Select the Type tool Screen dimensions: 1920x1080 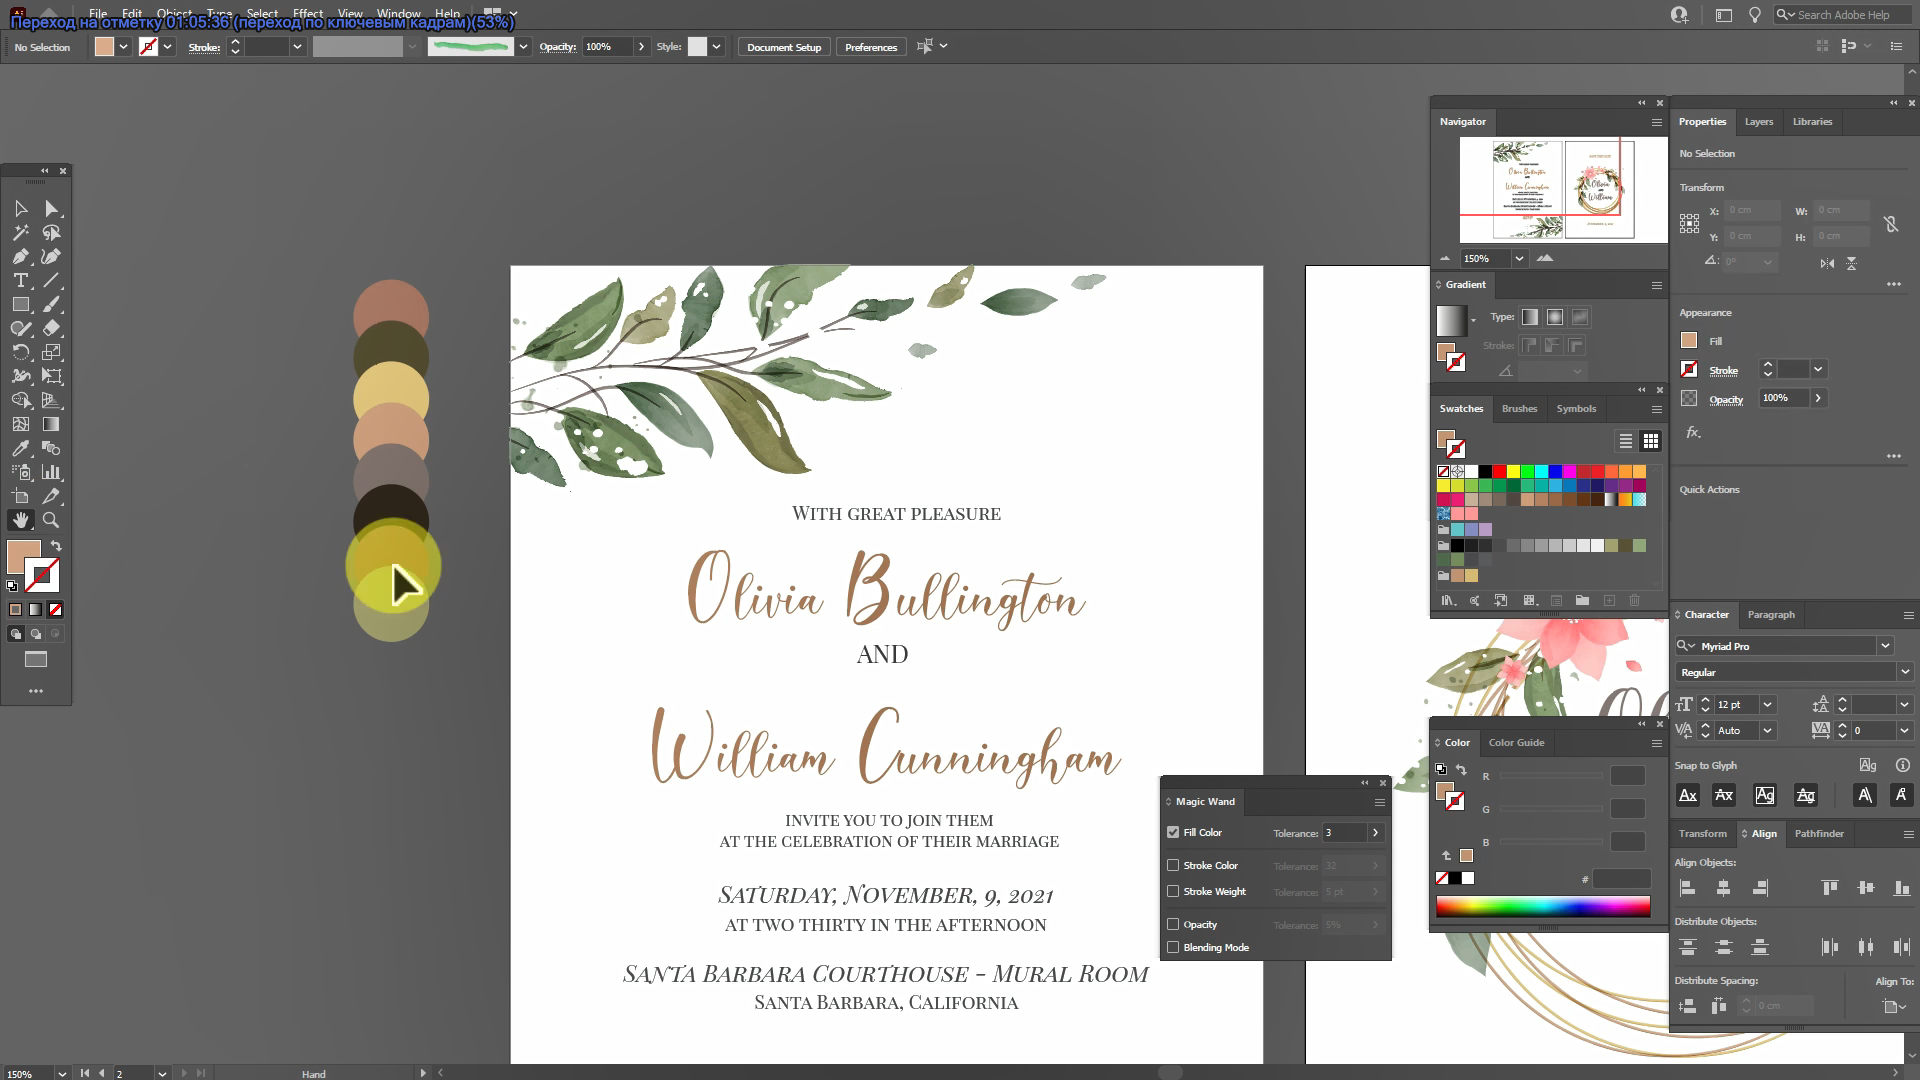coord(20,281)
